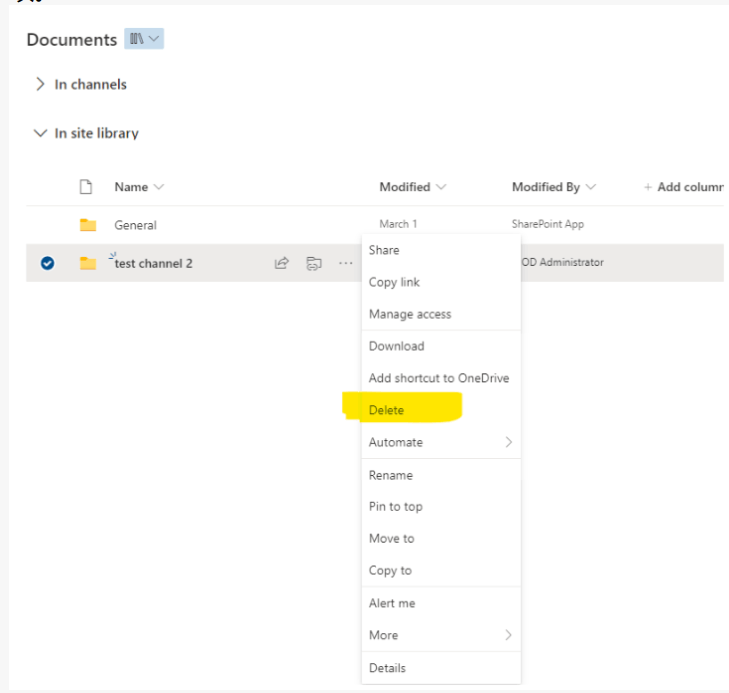Image resolution: width=729 pixels, height=693 pixels.
Task: Open the General folder link
Action: click(x=135, y=225)
